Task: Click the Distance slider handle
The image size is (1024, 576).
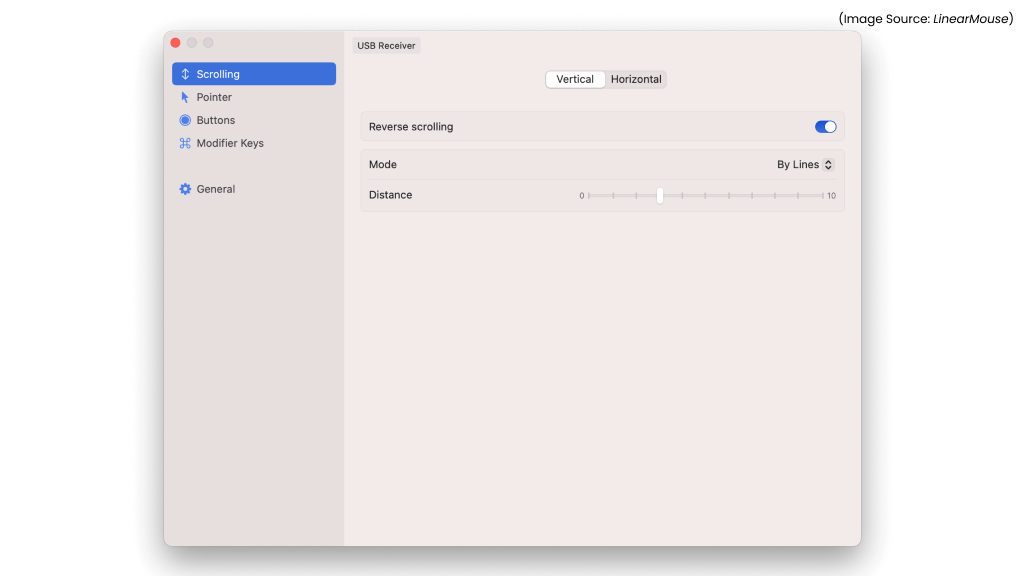Action: click(660, 196)
